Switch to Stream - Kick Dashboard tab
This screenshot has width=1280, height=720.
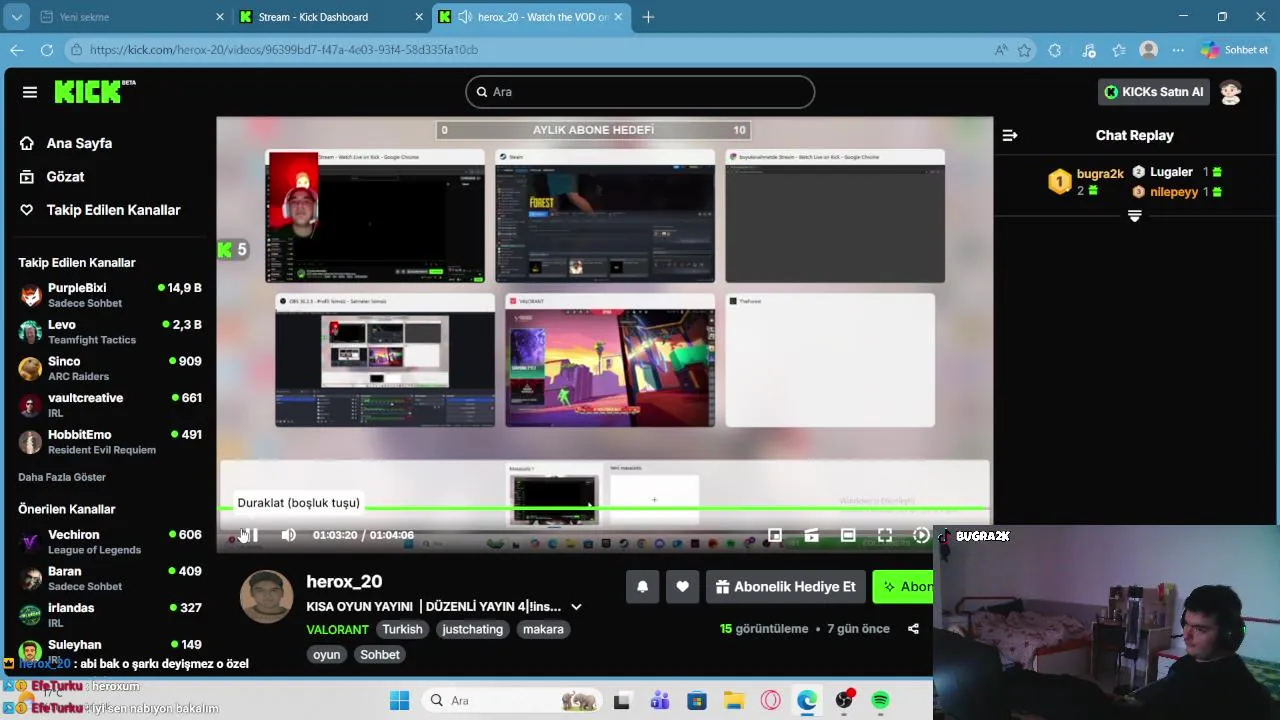tap(330, 17)
